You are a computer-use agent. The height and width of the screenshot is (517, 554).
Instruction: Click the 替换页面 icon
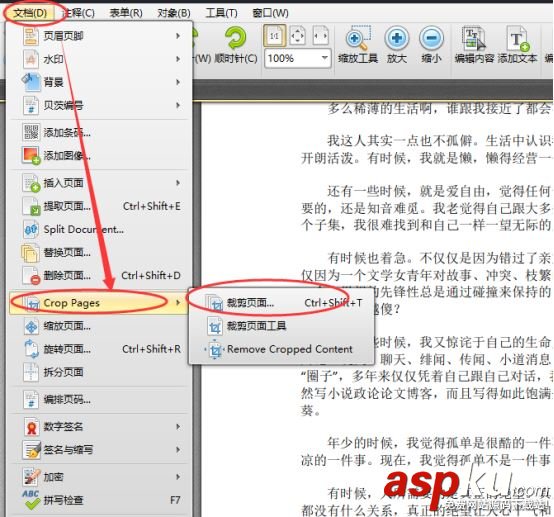pos(31,253)
